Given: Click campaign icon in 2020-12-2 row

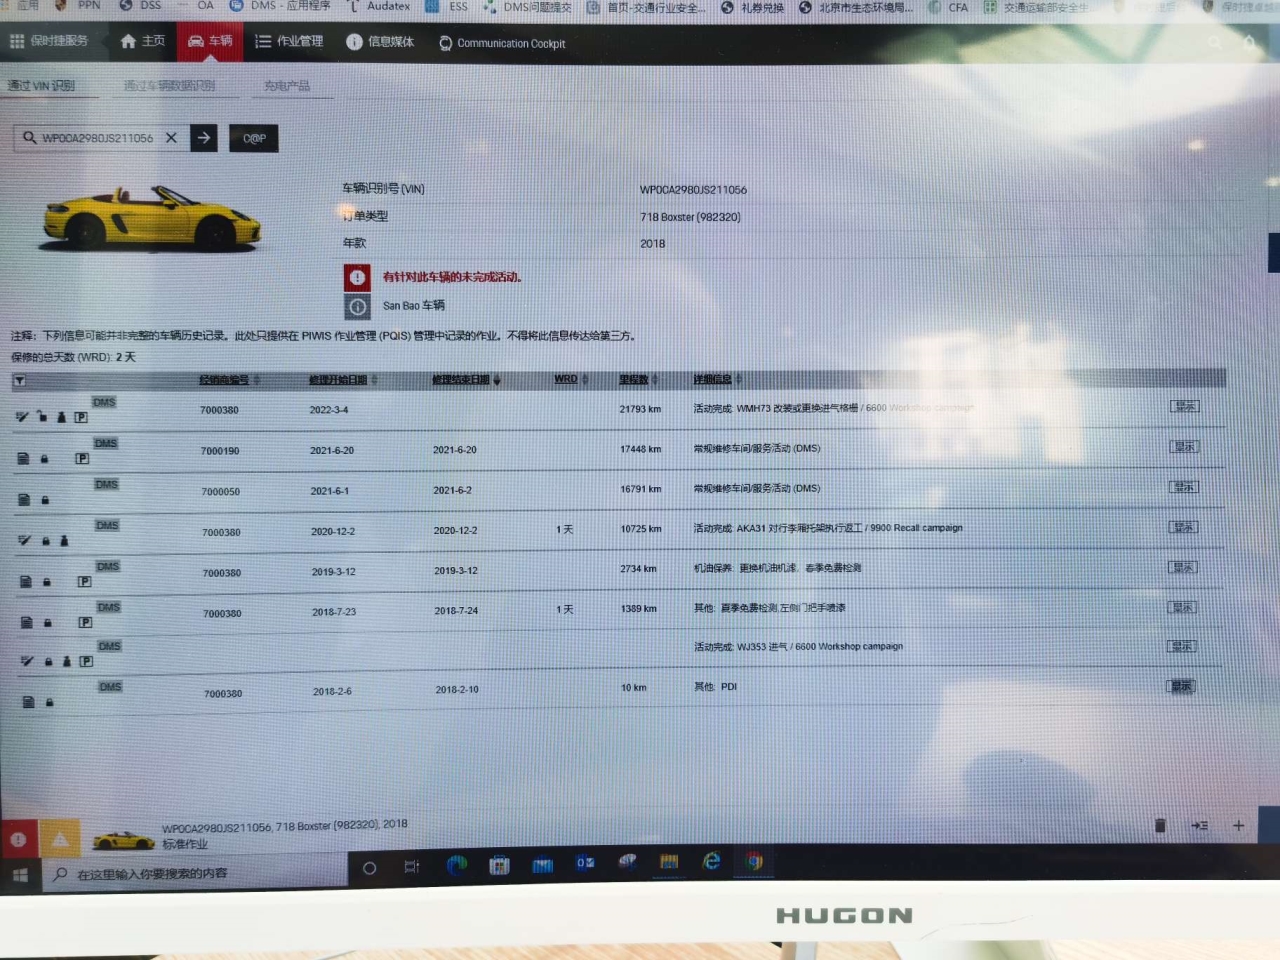Looking at the screenshot, I should (x=24, y=541).
